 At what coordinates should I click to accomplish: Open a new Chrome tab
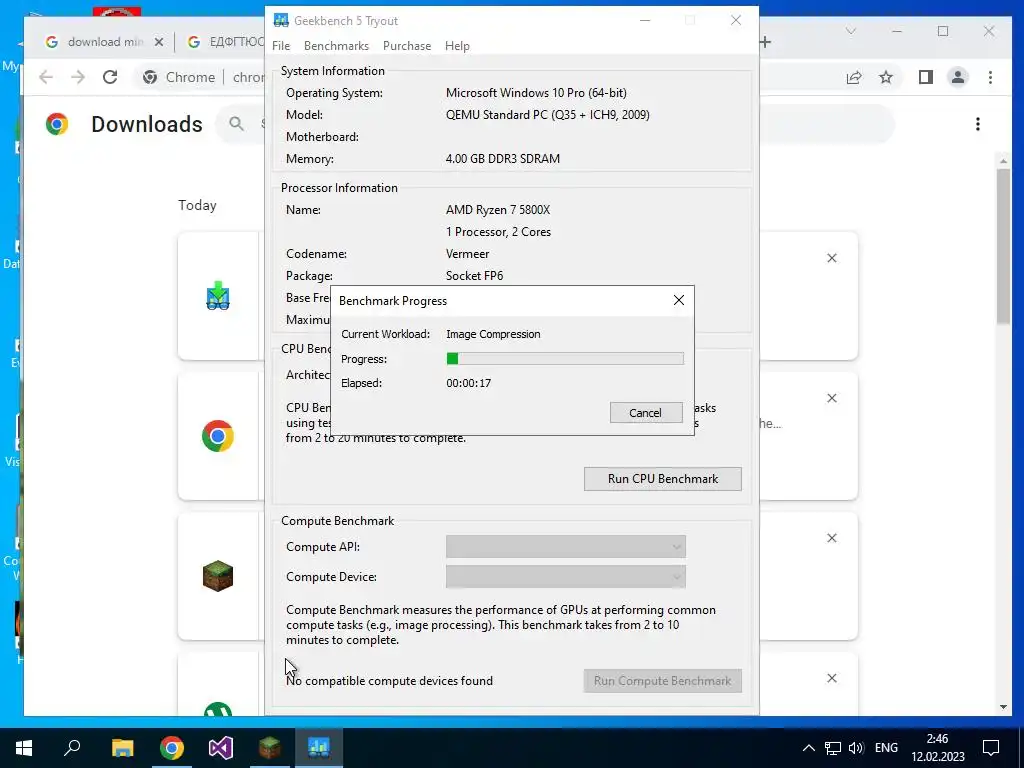(765, 42)
